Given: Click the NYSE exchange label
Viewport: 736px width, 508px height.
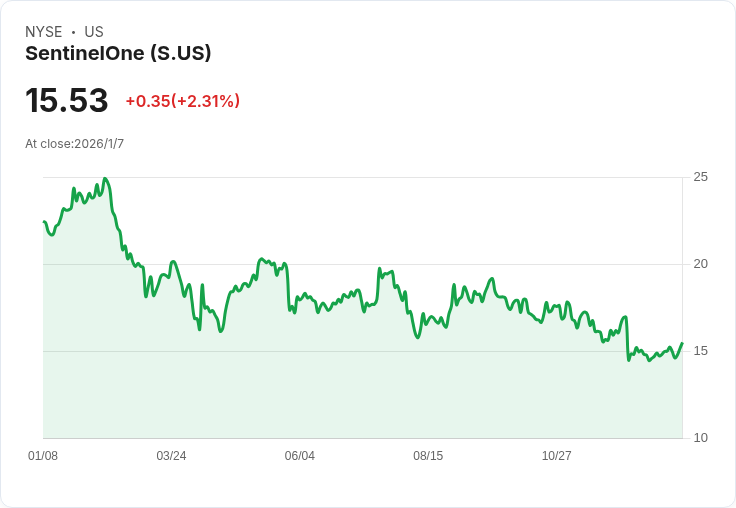Looking at the screenshot, I should coord(43,32).
